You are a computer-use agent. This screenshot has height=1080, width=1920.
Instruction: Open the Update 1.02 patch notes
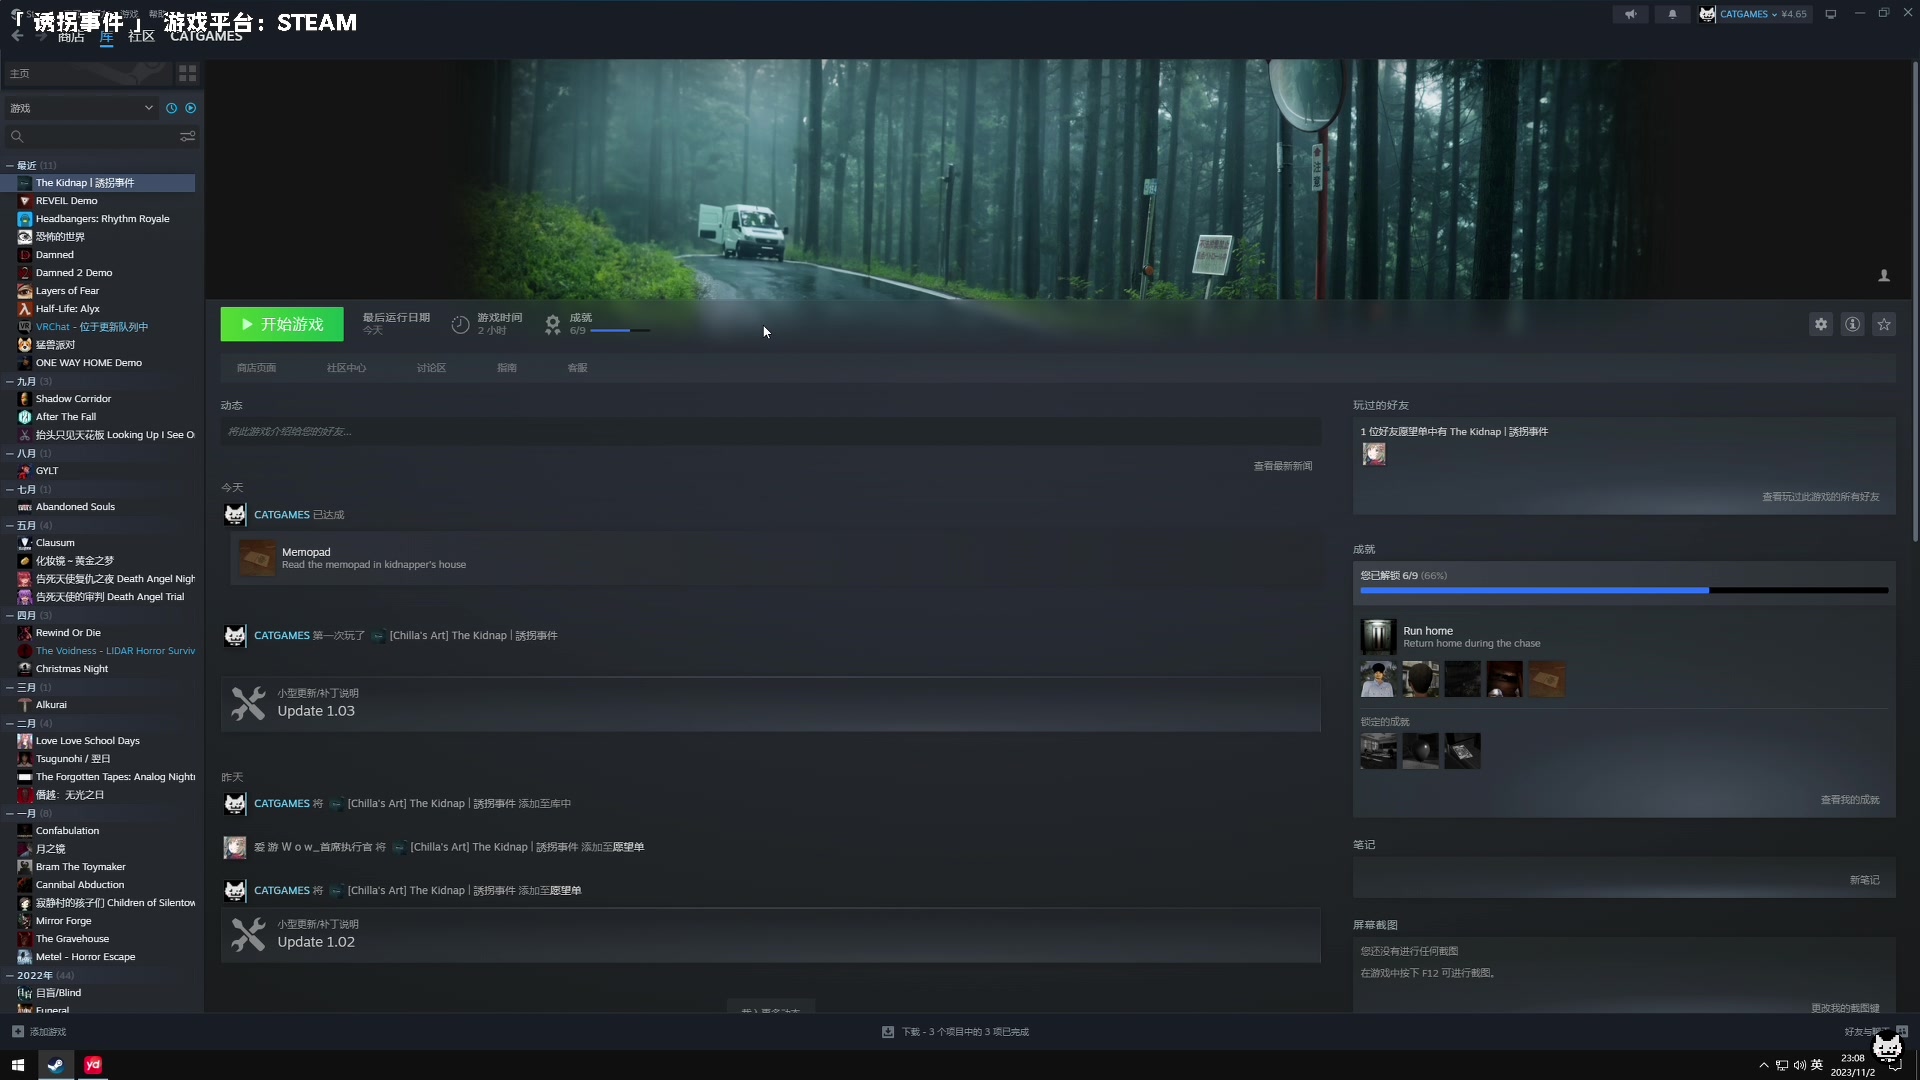click(771, 935)
